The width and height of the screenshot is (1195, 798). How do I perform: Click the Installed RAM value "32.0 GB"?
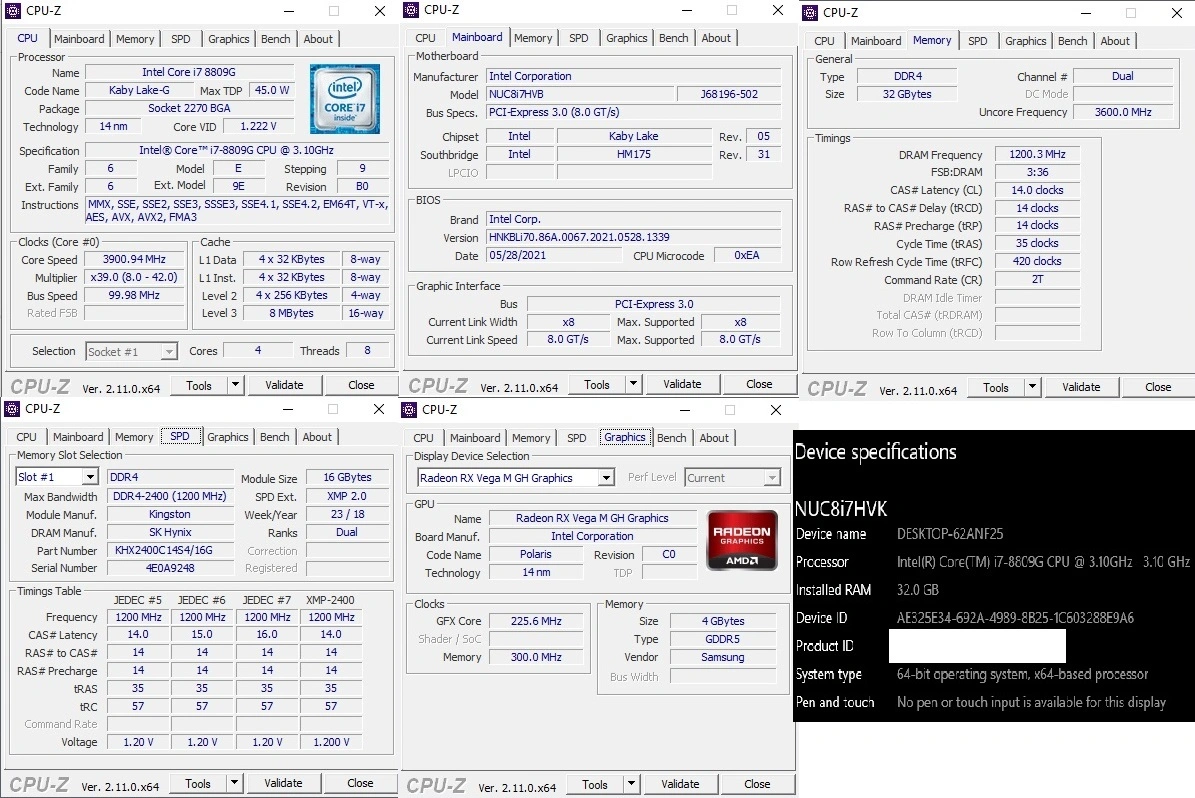[918, 589]
